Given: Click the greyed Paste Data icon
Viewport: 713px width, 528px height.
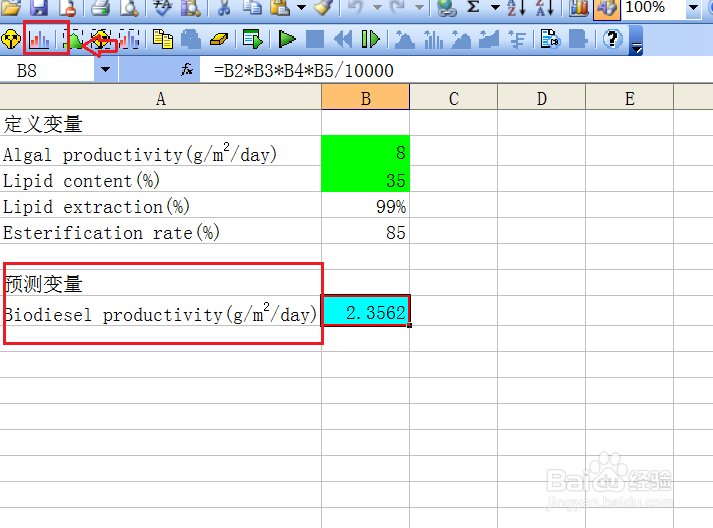Looking at the screenshot, I should click(x=191, y=40).
